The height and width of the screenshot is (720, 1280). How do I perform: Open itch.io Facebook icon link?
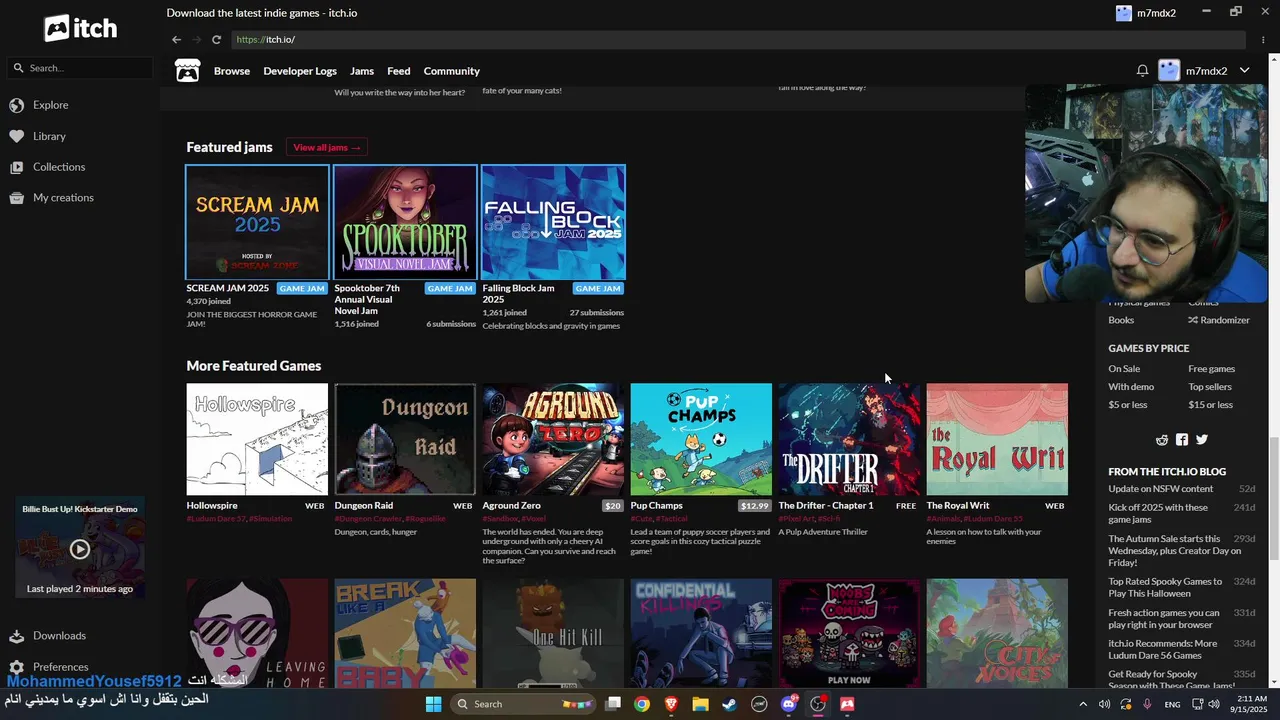(x=1182, y=440)
